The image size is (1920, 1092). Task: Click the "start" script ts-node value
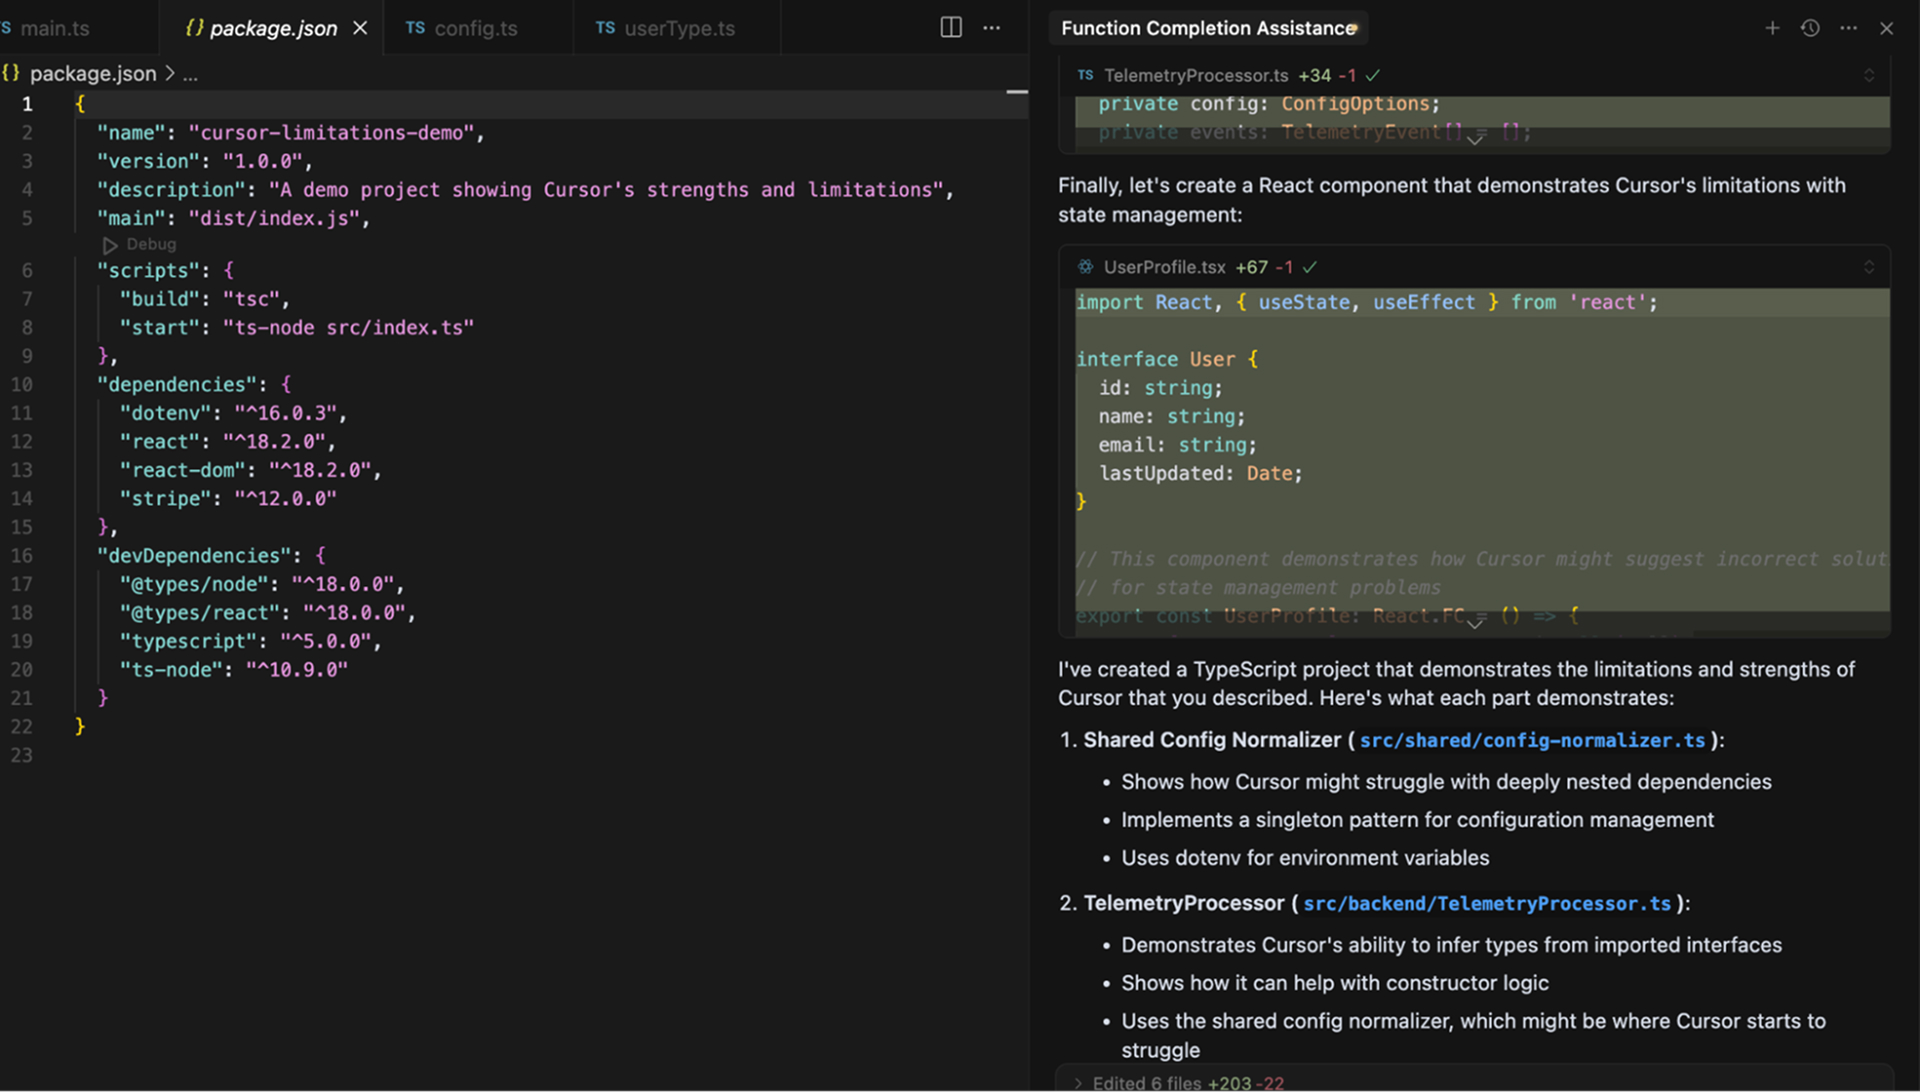(348, 327)
